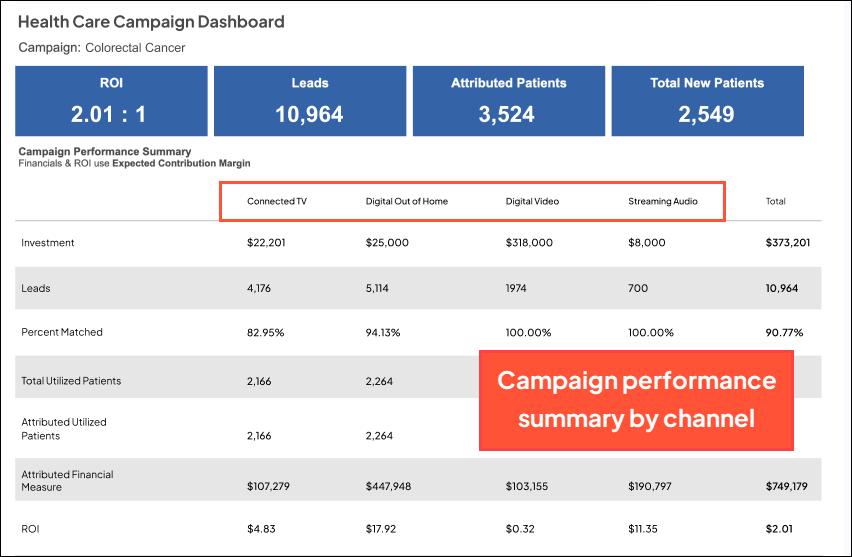The width and height of the screenshot is (852, 557).
Task: Select the Investment row label
Action: pos(48,243)
